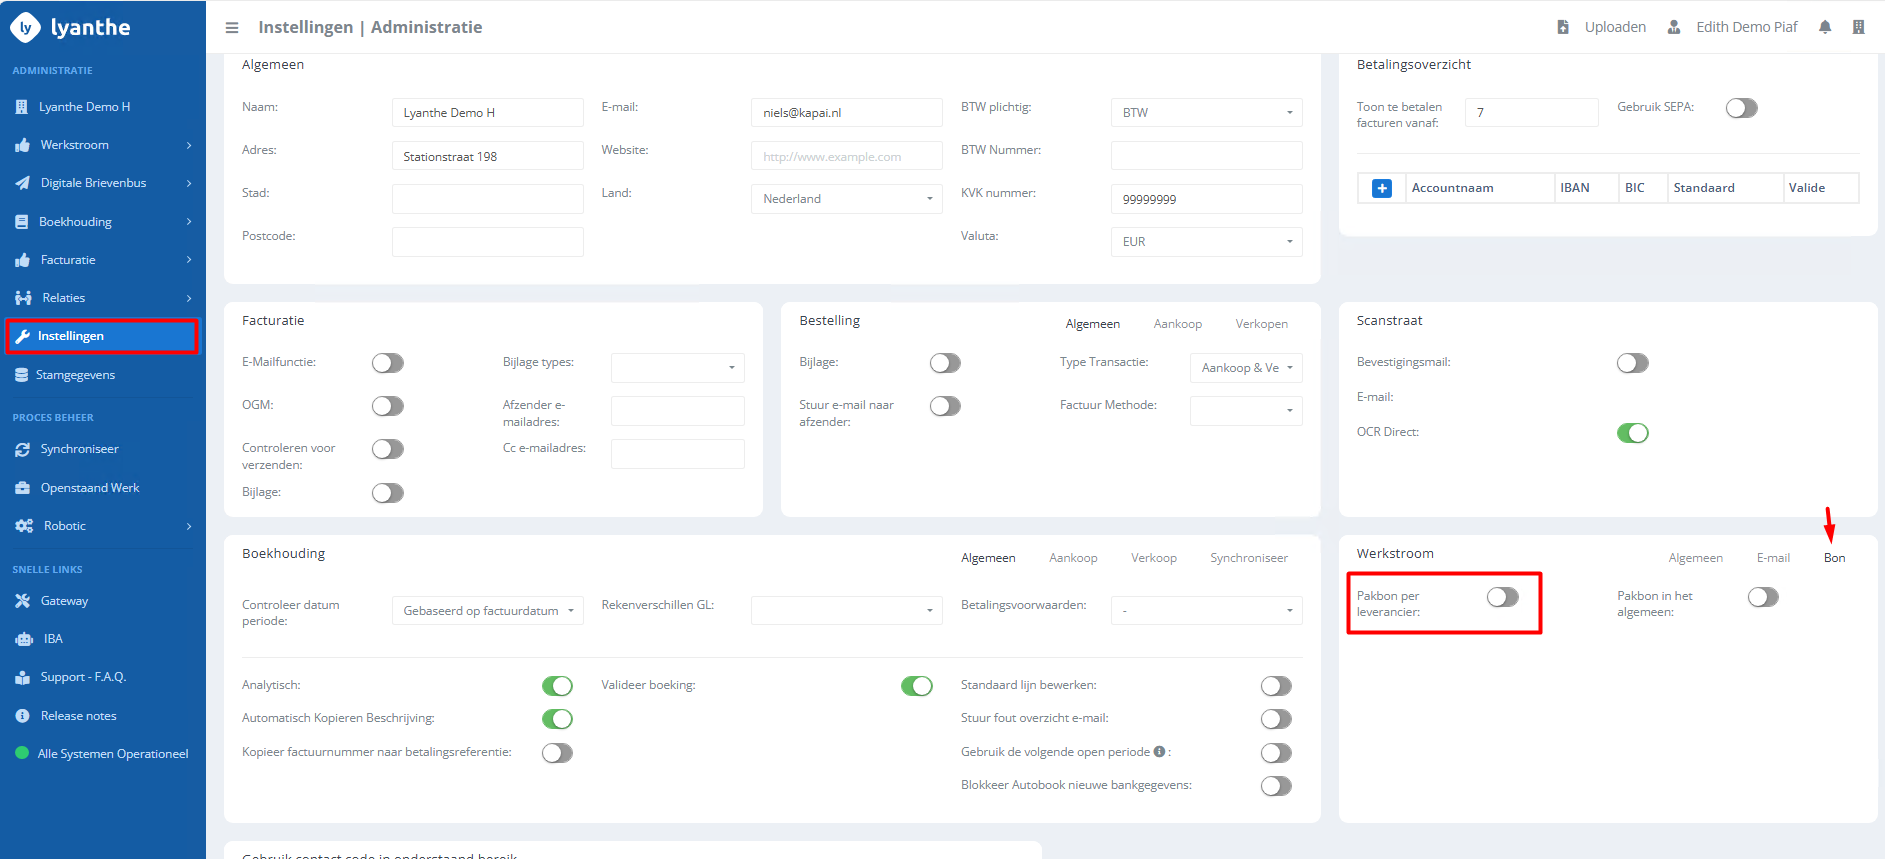1885x859 pixels.
Task: Switch to Aankoop tab in Boekhouding
Action: (x=1072, y=558)
